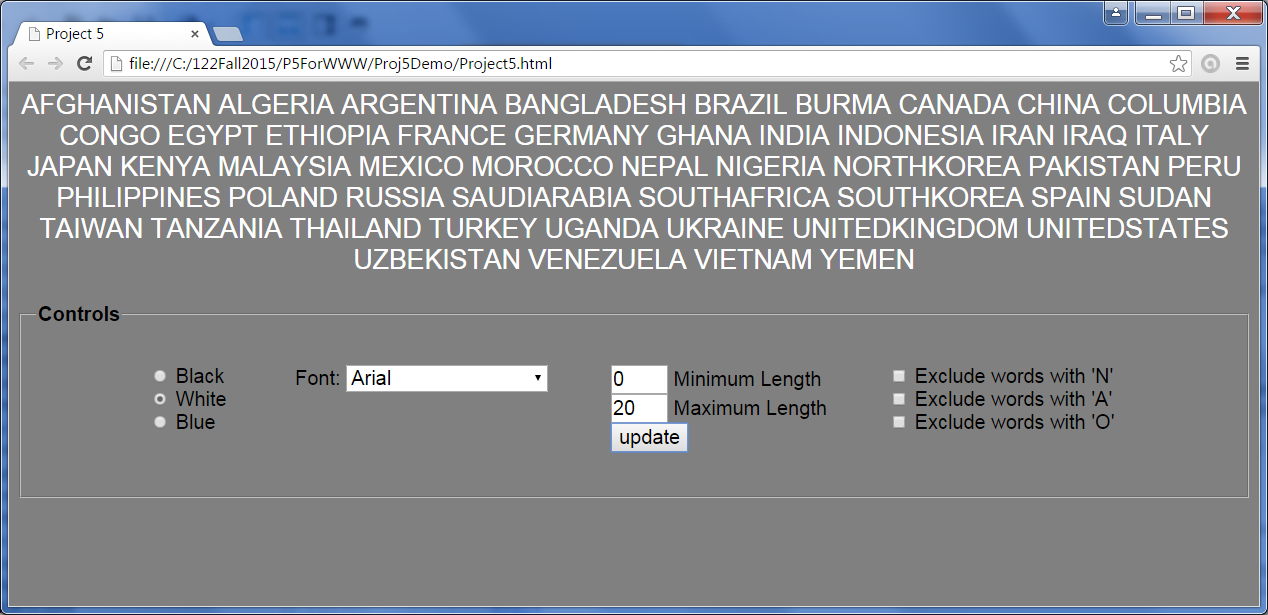The width and height of the screenshot is (1268, 615).
Task: Bookmark page with the star icon
Action: click(x=1178, y=64)
